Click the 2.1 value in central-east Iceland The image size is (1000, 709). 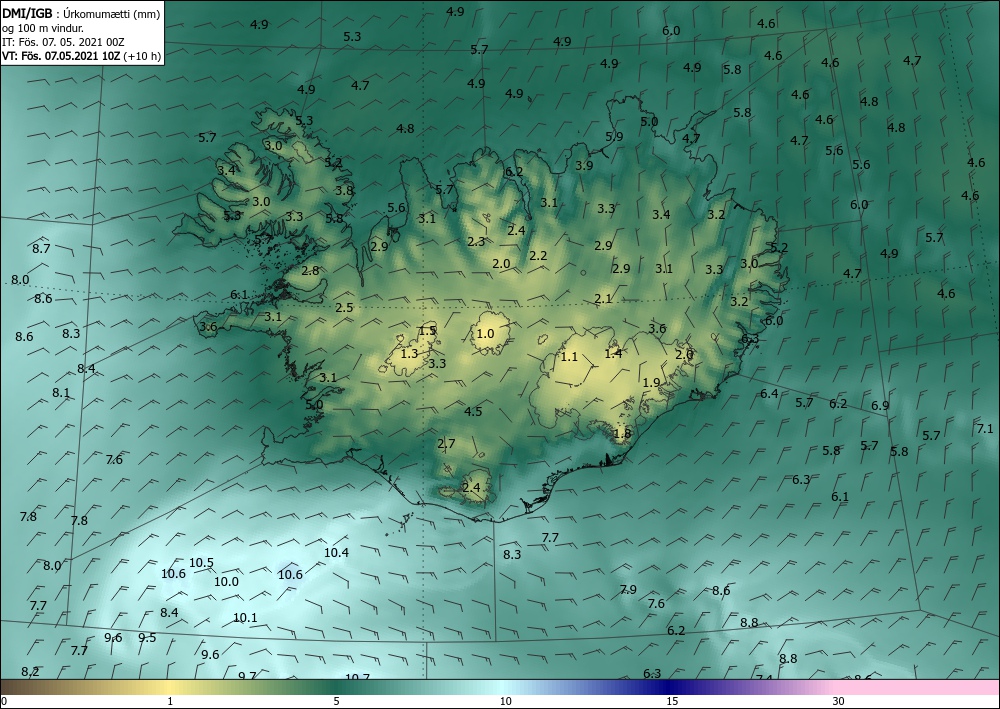(x=603, y=299)
